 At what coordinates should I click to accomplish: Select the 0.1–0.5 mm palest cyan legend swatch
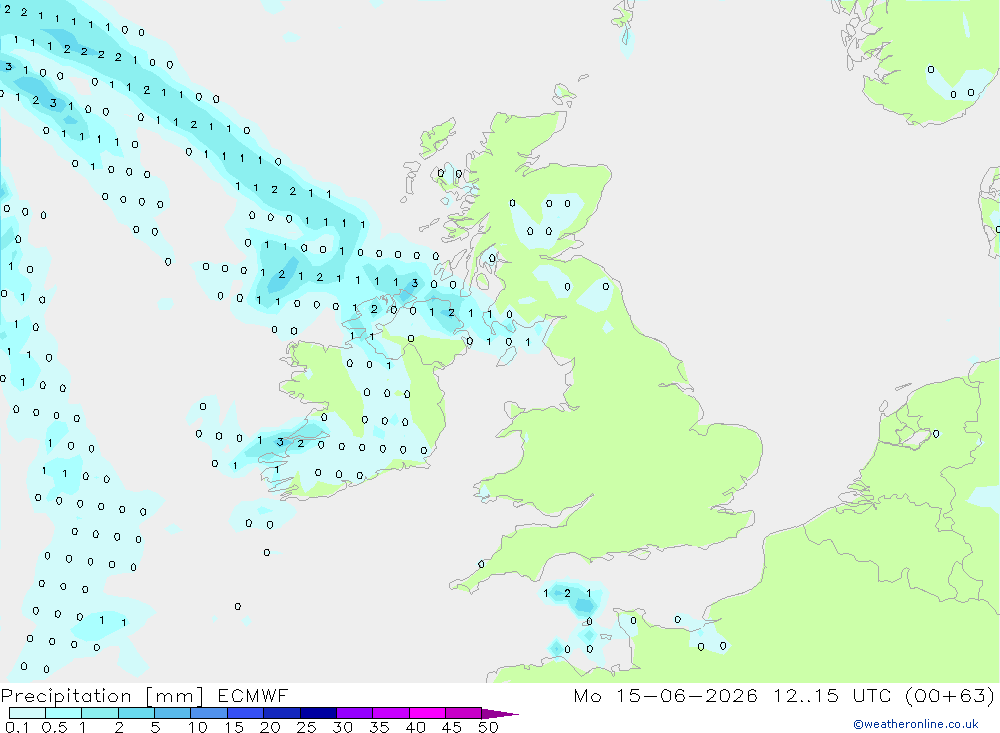pyautogui.click(x=27, y=713)
